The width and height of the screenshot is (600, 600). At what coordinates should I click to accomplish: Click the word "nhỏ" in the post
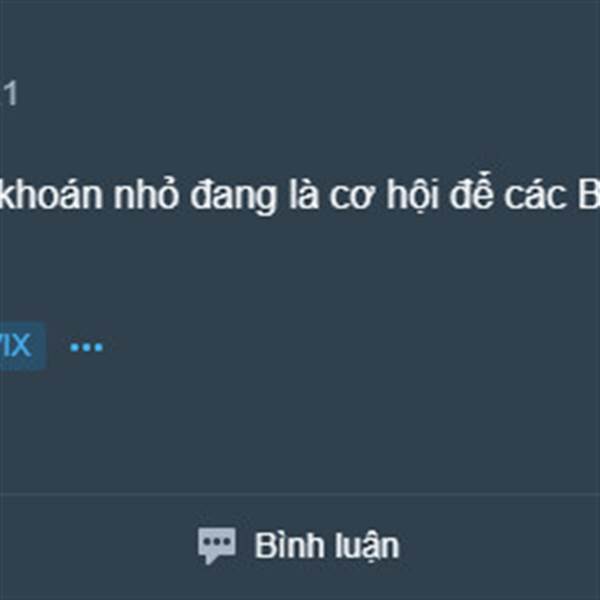[147, 193]
